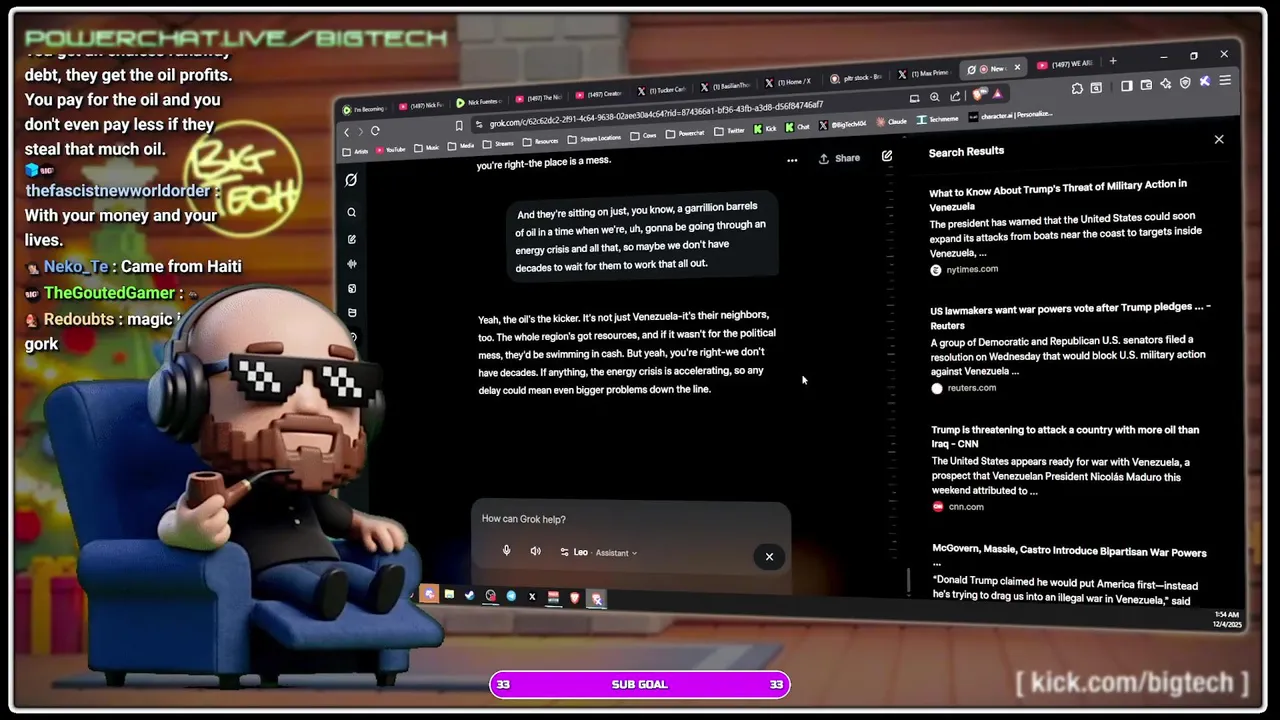Open the Powerchat bookmarks folder
Screen dimensions: 1280x720
(x=684, y=133)
